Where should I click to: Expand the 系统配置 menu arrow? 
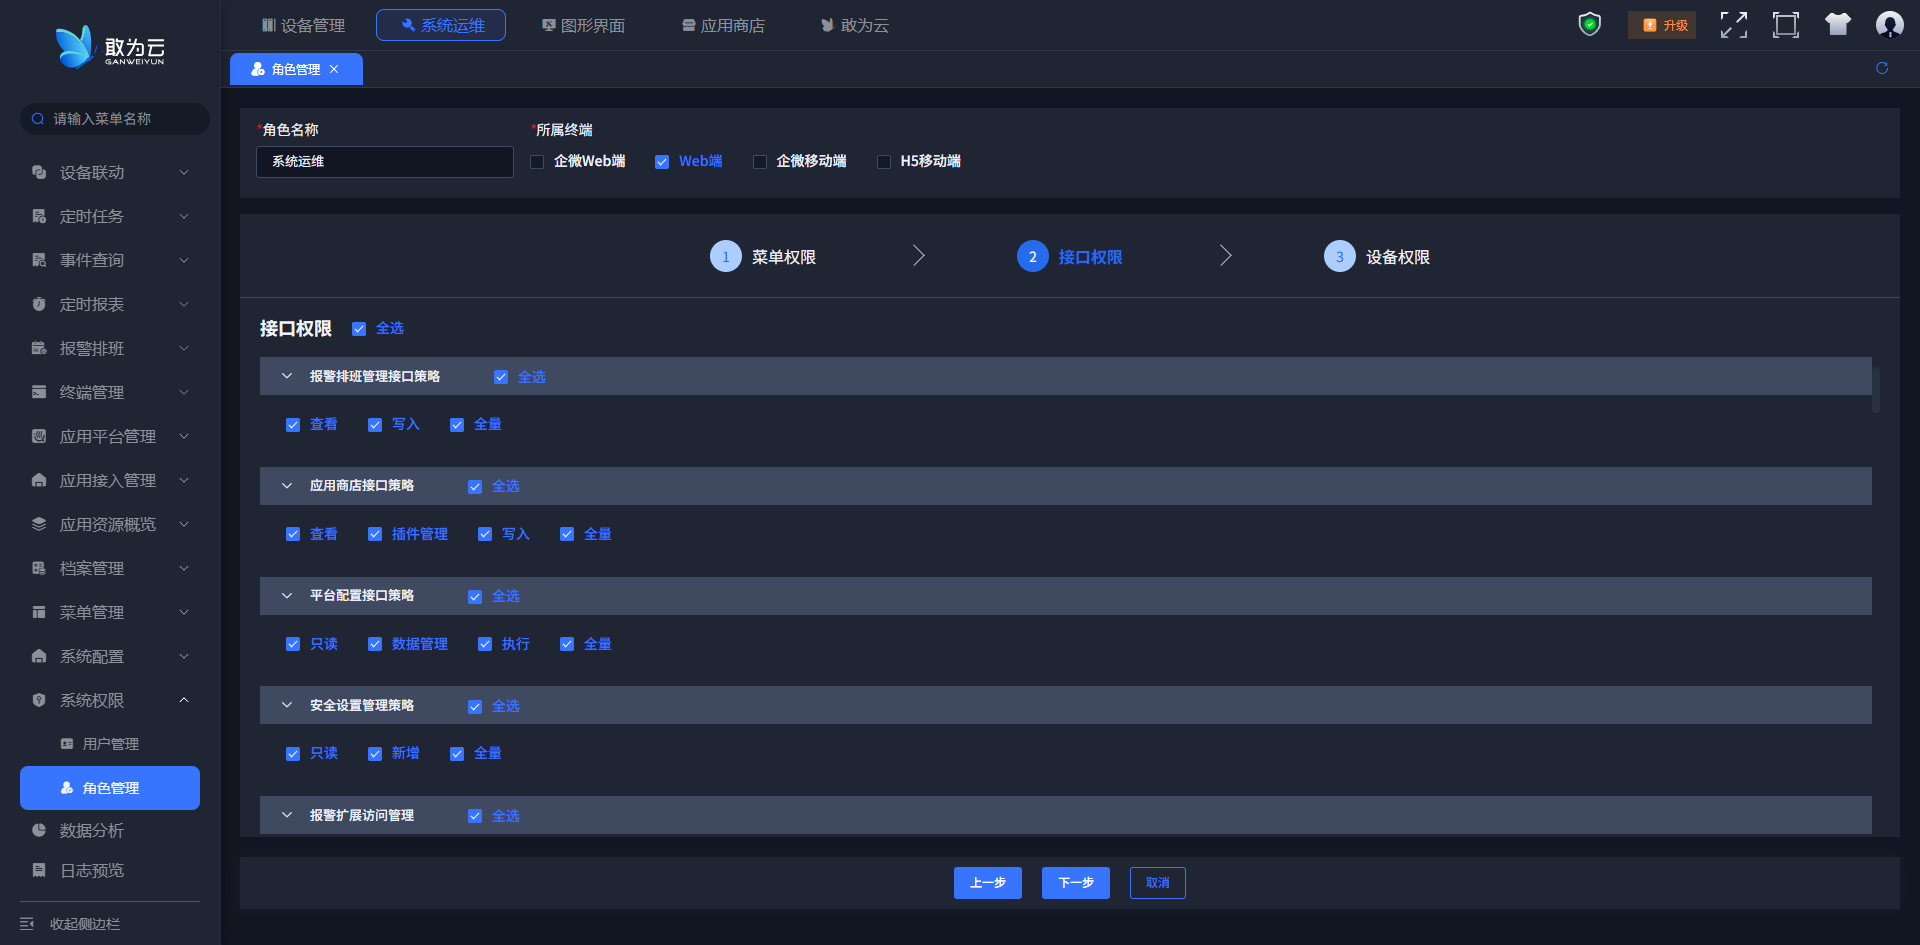(184, 656)
